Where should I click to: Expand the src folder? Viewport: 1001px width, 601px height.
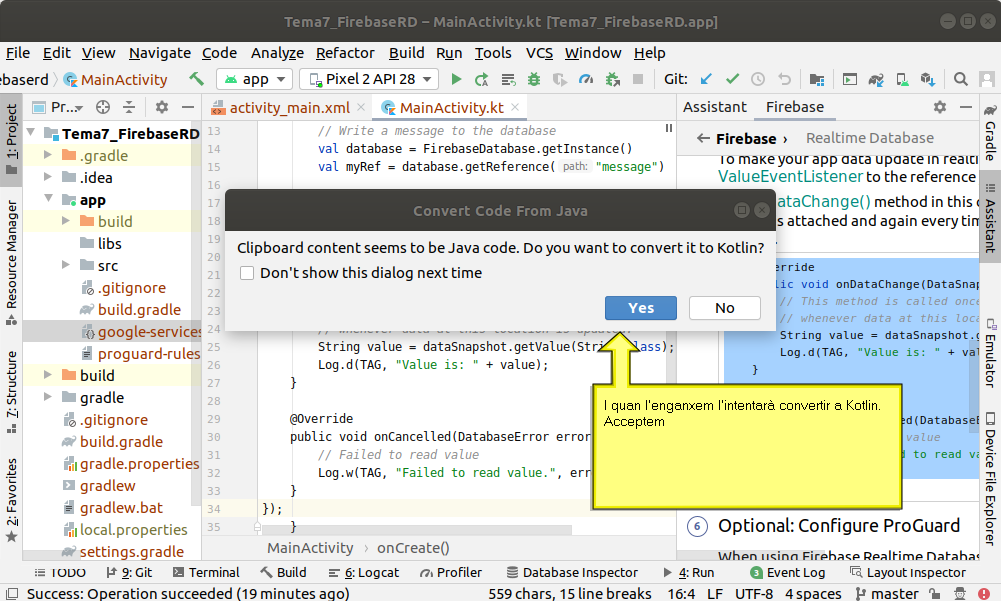point(66,265)
